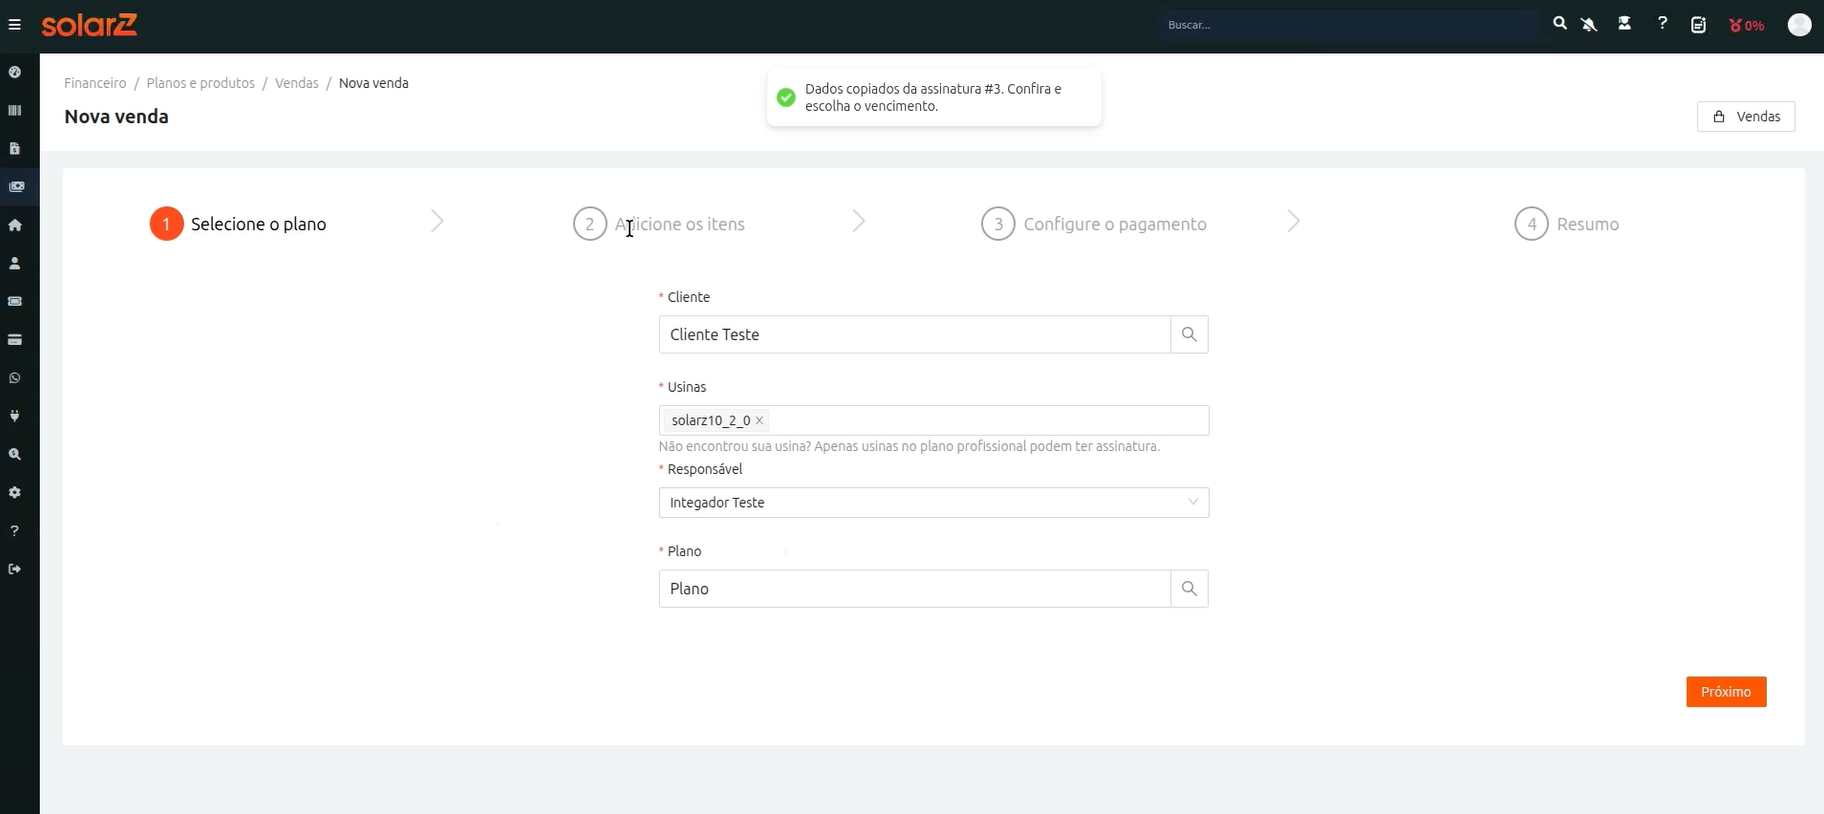Open the user avatar in top bar
The image size is (1824, 814).
pyautogui.click(x=1799, y=24)
